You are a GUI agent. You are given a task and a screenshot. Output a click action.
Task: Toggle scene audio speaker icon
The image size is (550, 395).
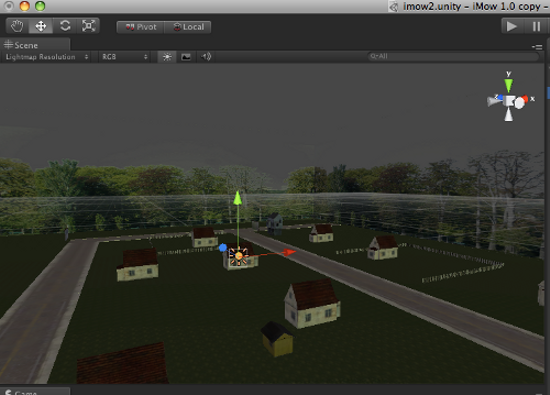pos(206,57)
